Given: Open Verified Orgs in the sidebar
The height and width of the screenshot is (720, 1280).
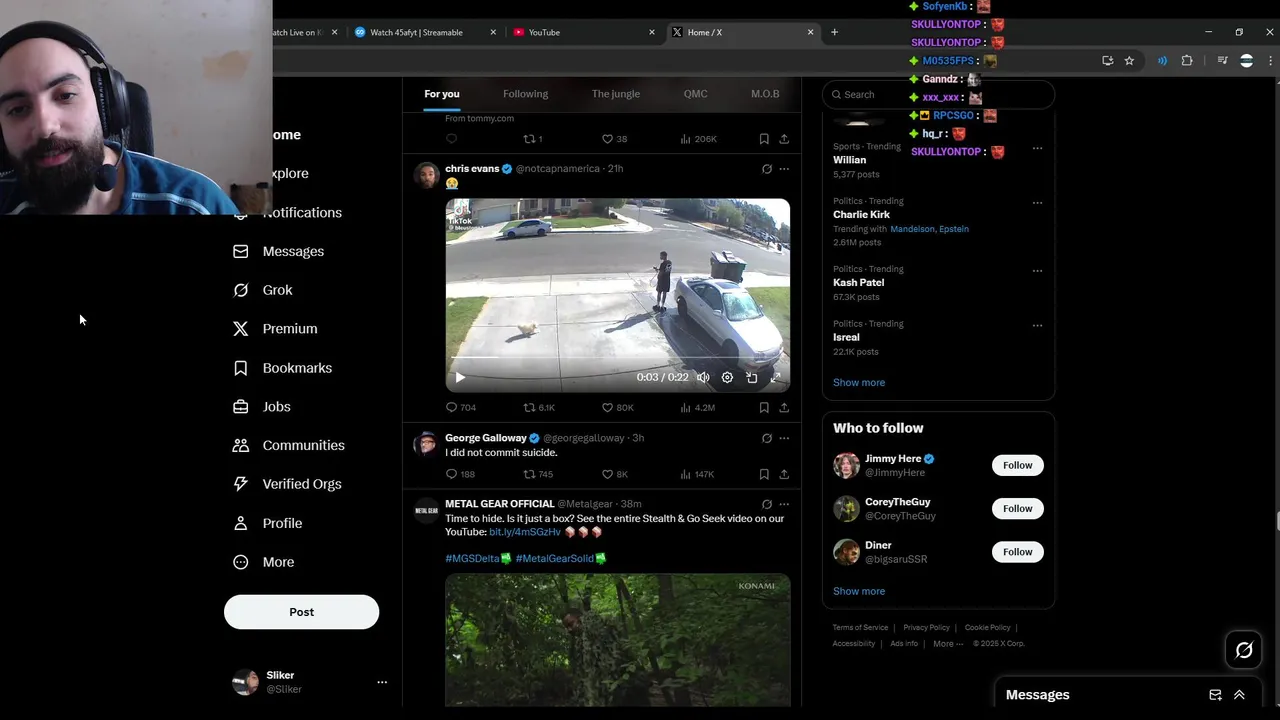Looking at the screenshot, I should (x=288, y=484).
